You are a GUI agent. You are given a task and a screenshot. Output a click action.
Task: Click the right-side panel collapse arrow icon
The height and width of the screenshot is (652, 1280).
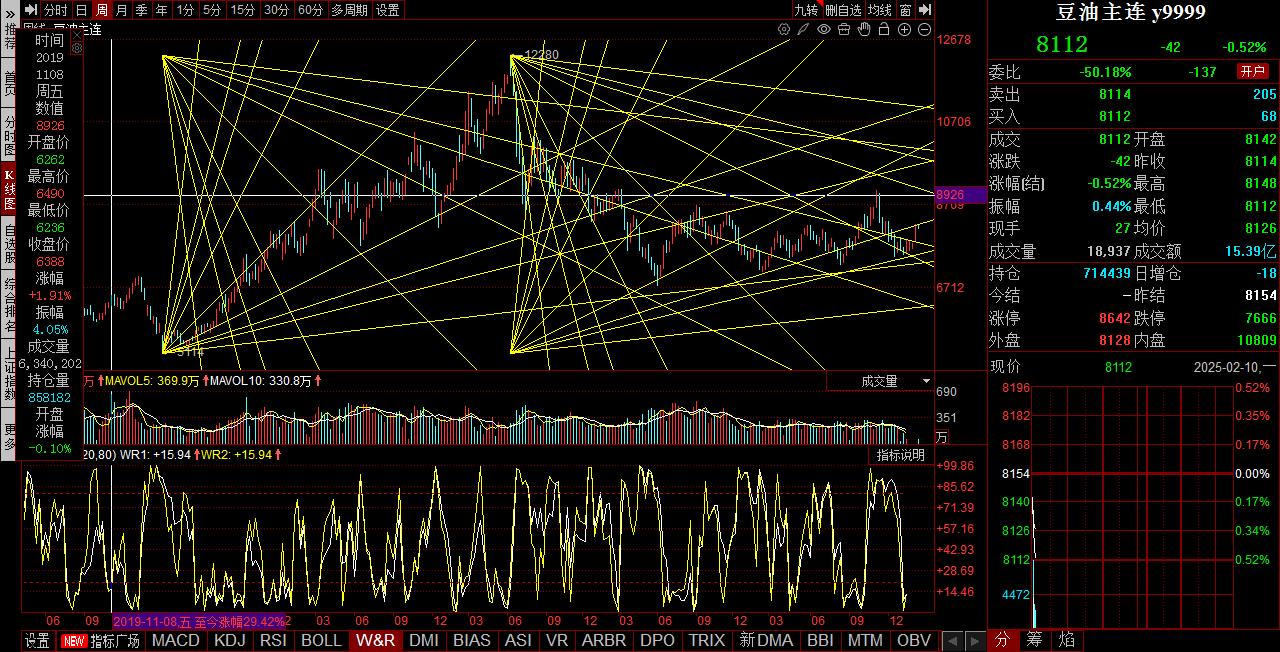926,10
